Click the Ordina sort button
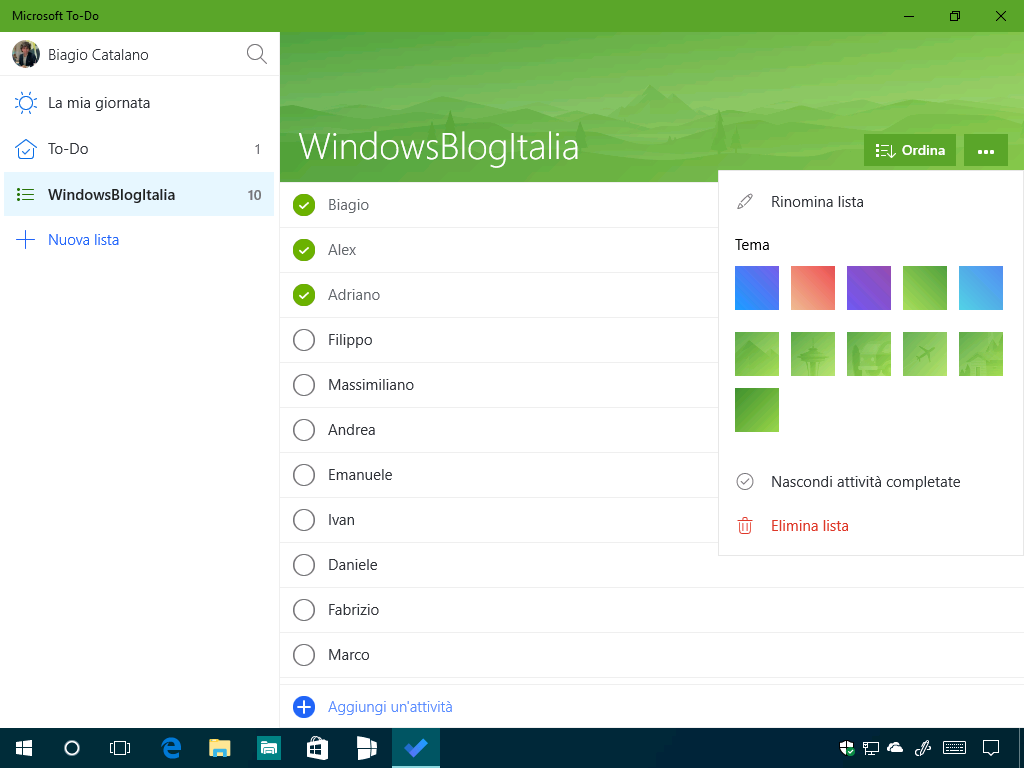Image resolution: width=1024 pixels, height=768 pixels. (910, 150)
